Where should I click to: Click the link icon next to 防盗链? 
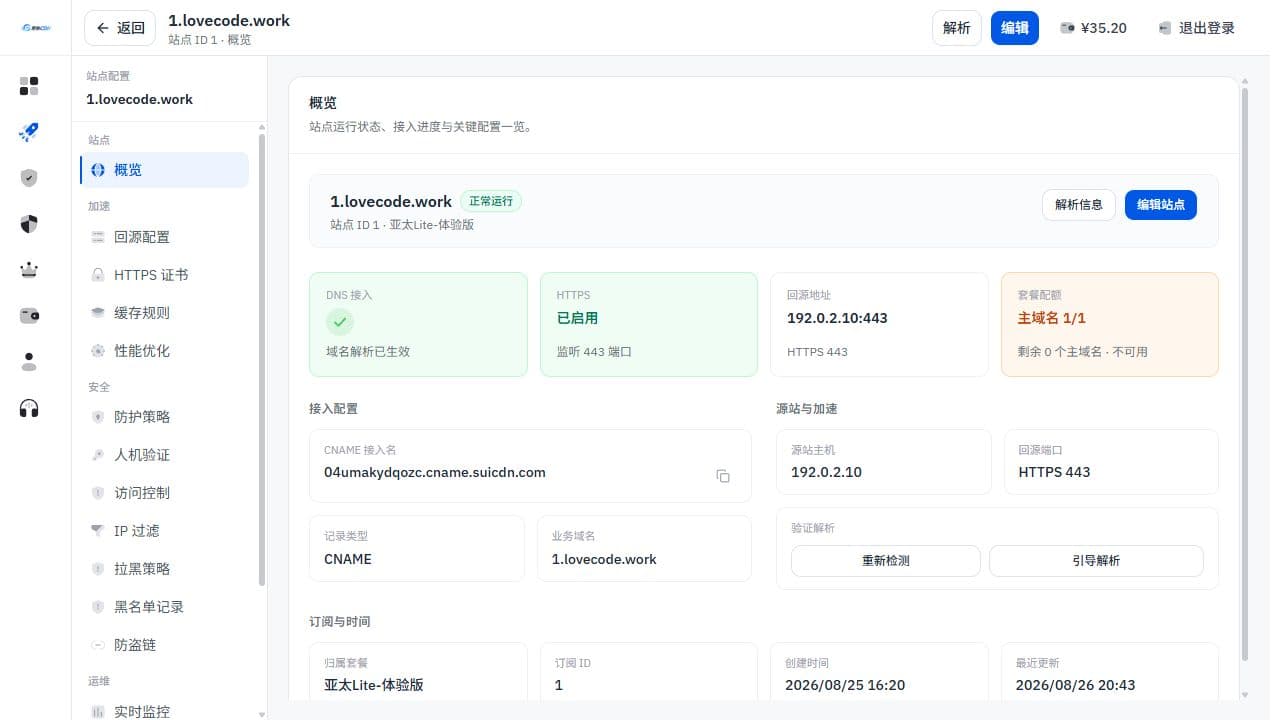[x=98, y=645]
